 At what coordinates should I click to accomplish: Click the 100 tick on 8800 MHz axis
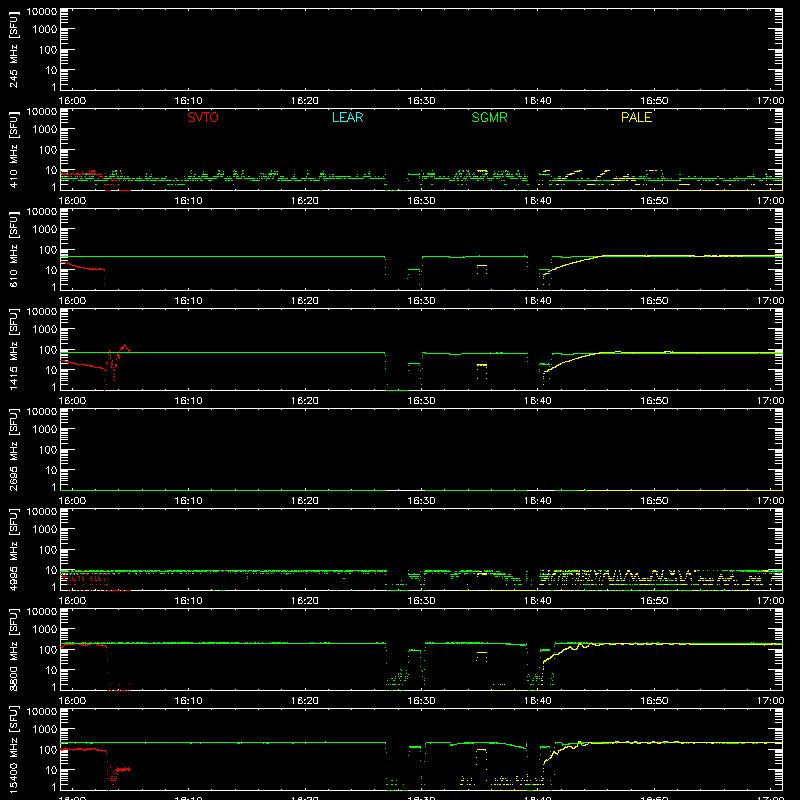click(48, 650)
